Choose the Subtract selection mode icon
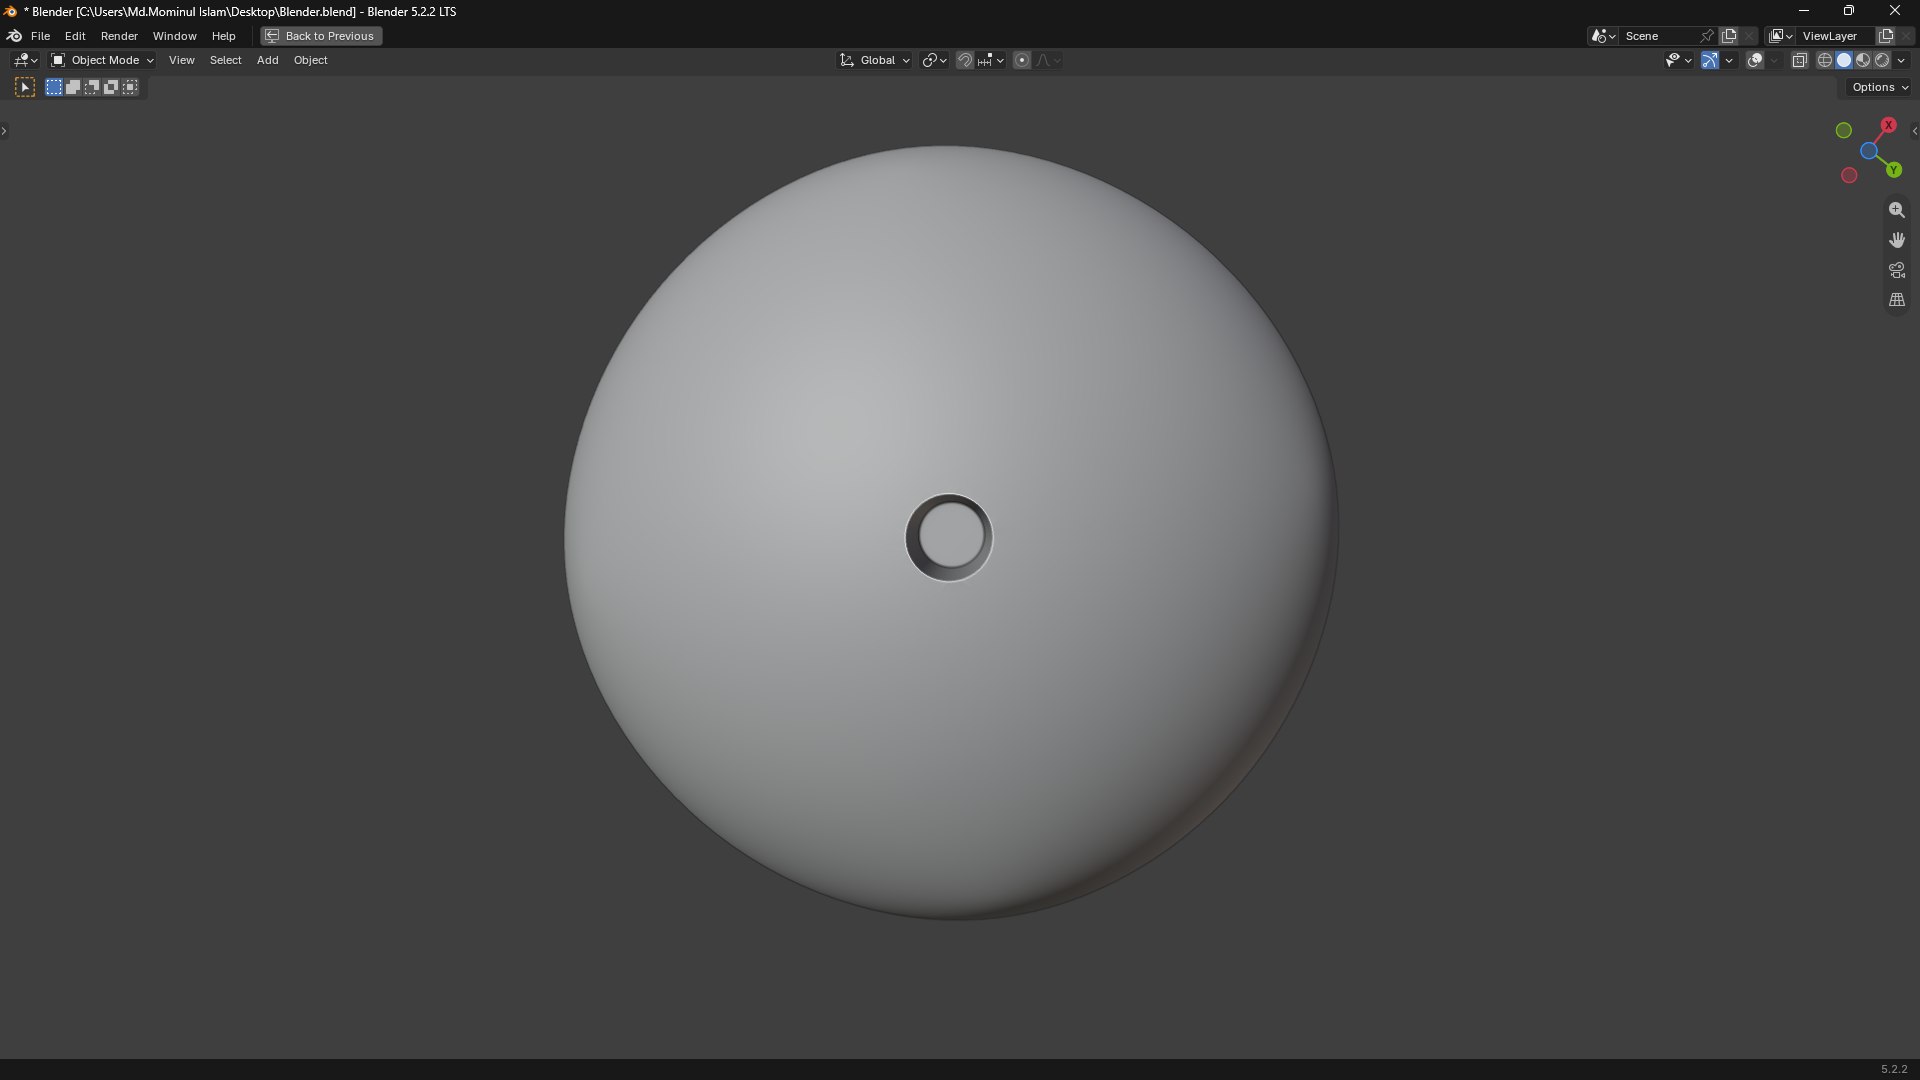The width and height of the screenshot is (1920, 1080). pyautogui.click(x=92, y=88)
